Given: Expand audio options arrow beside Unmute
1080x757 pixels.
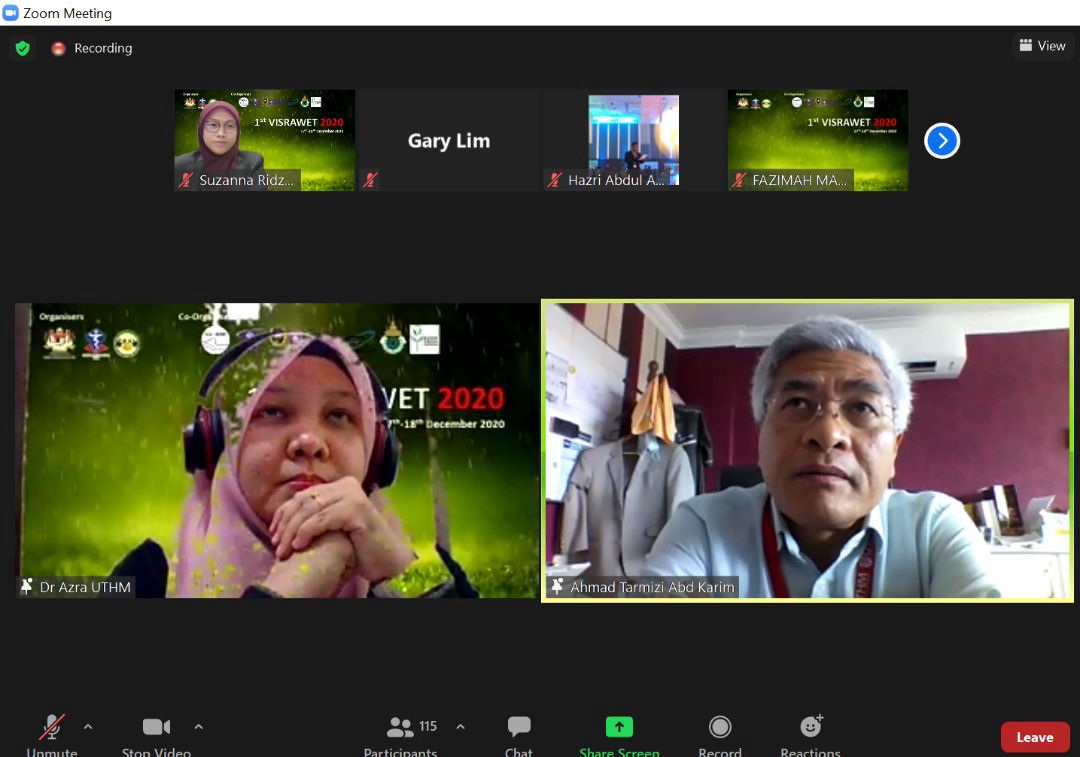Looking at the screenshot, I should pos(88,727).
